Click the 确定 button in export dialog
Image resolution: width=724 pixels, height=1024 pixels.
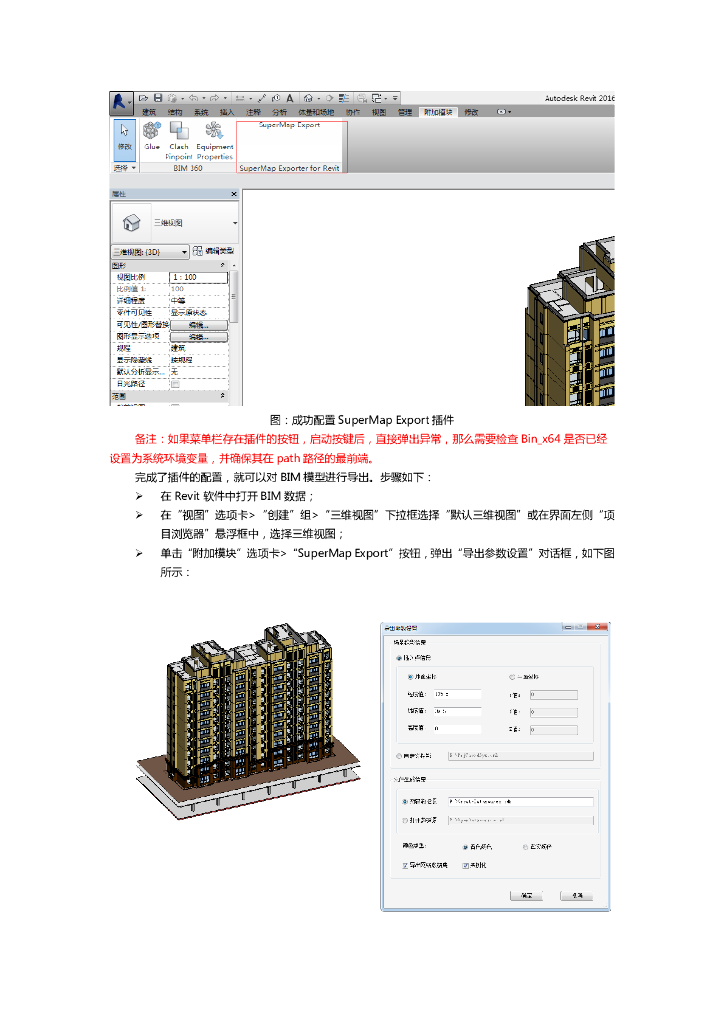pos(527,895)
